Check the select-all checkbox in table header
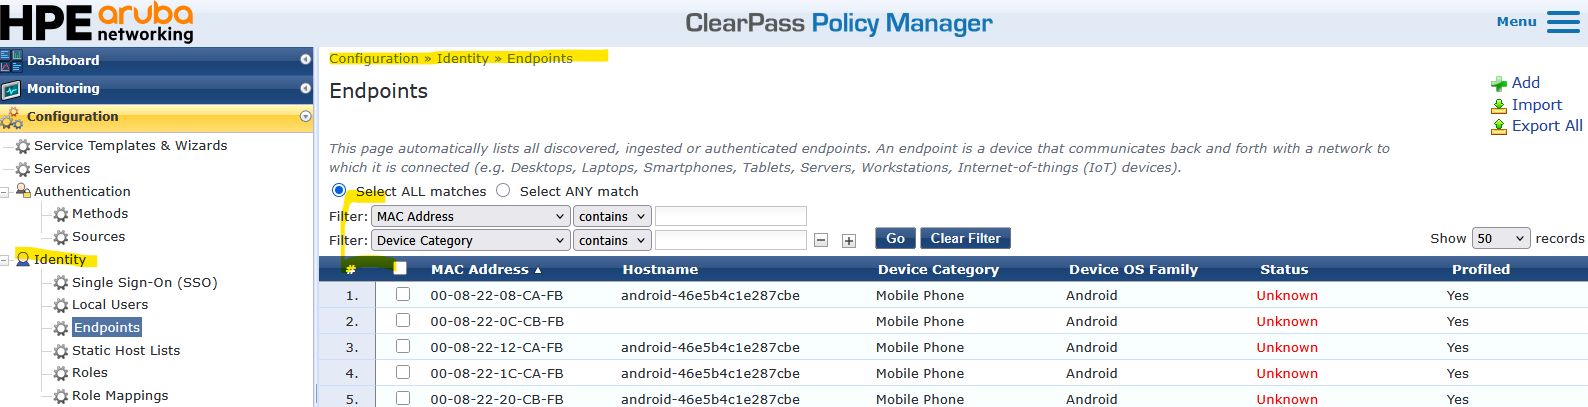 click(x=400, y=268)
